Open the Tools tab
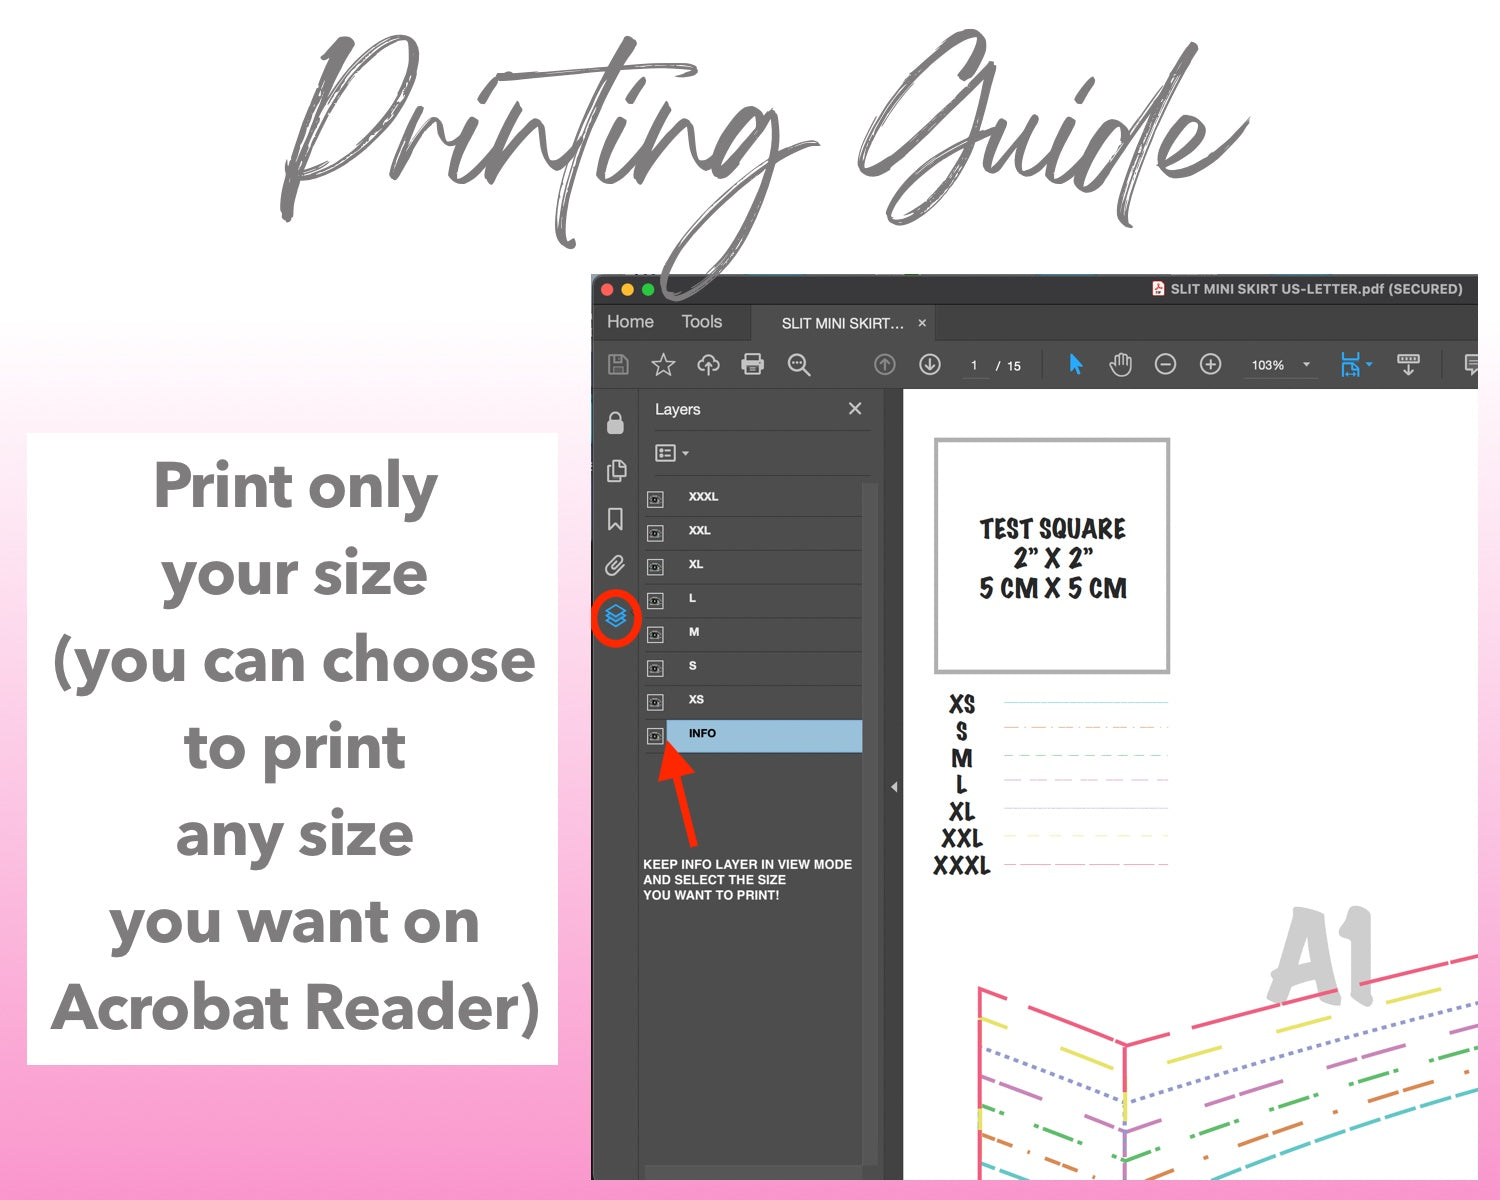The image size is (1500, 1200). click(x=701, y=322)
